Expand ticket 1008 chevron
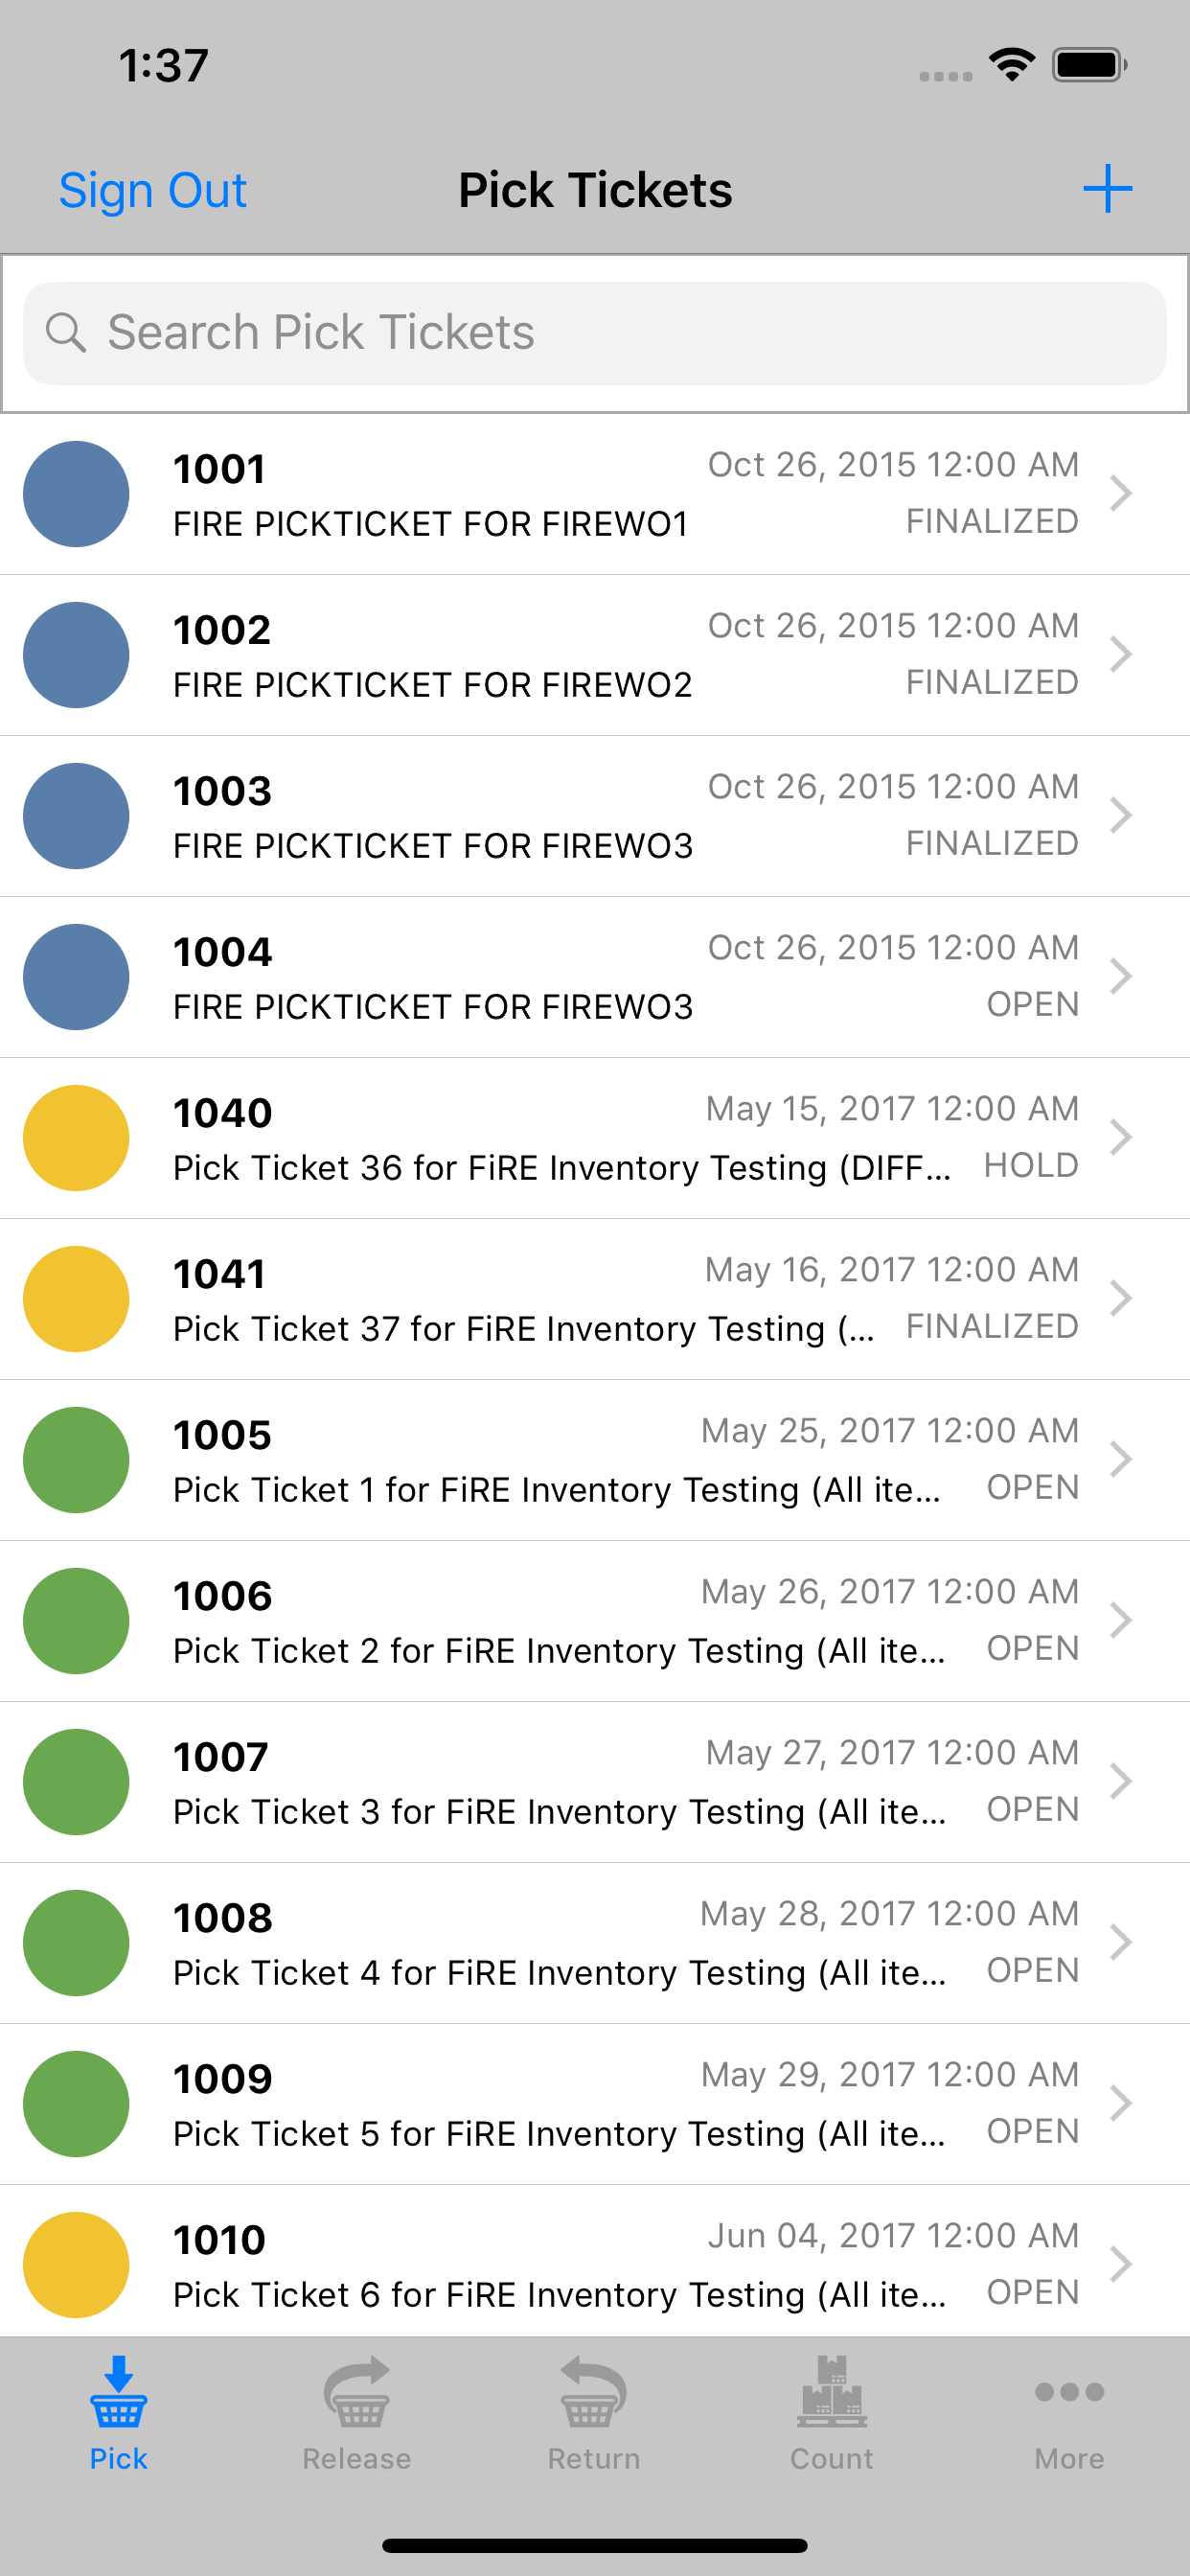1190x2576 pixels. (1121, 1942)
